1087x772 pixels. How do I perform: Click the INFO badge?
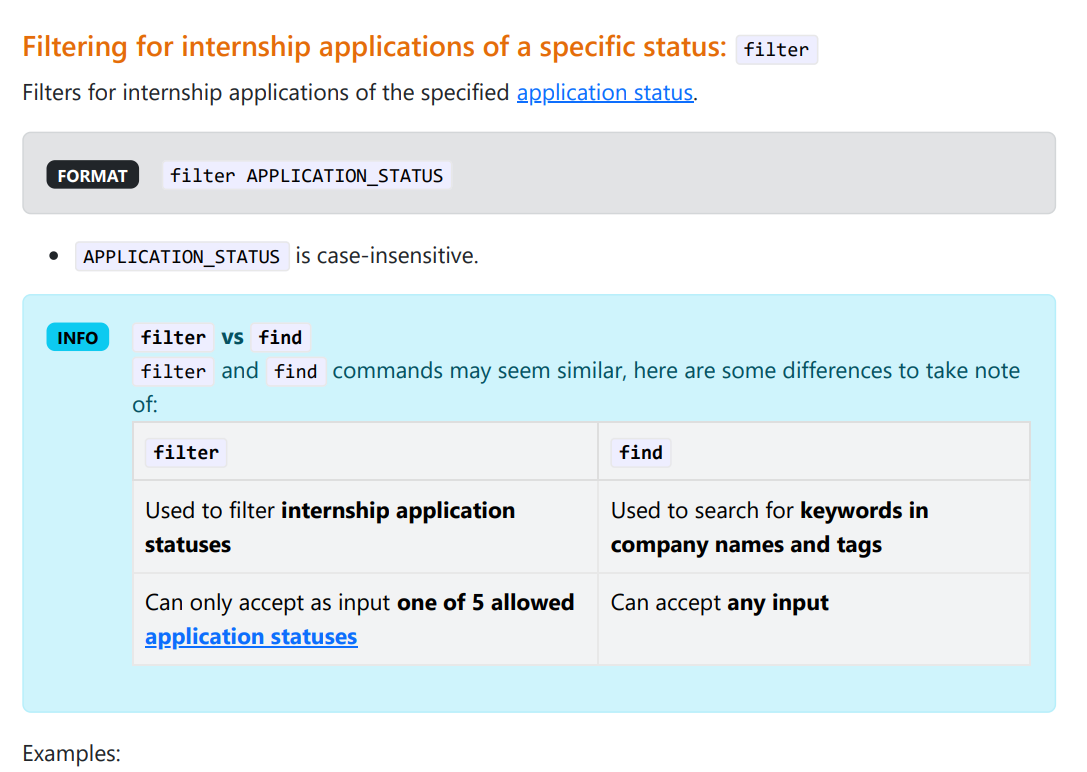[x=78, y=337]
